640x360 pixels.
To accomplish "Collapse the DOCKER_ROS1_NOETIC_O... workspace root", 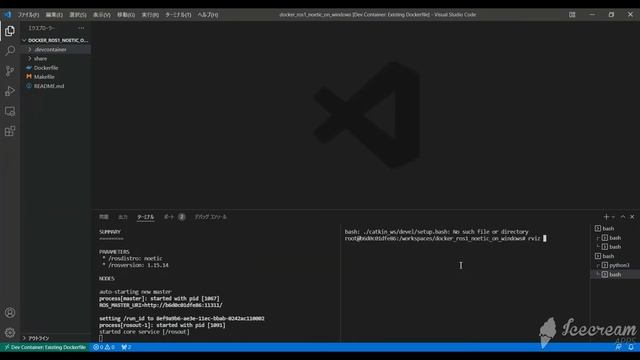I will pyautogui.click(x=56, y=40).
